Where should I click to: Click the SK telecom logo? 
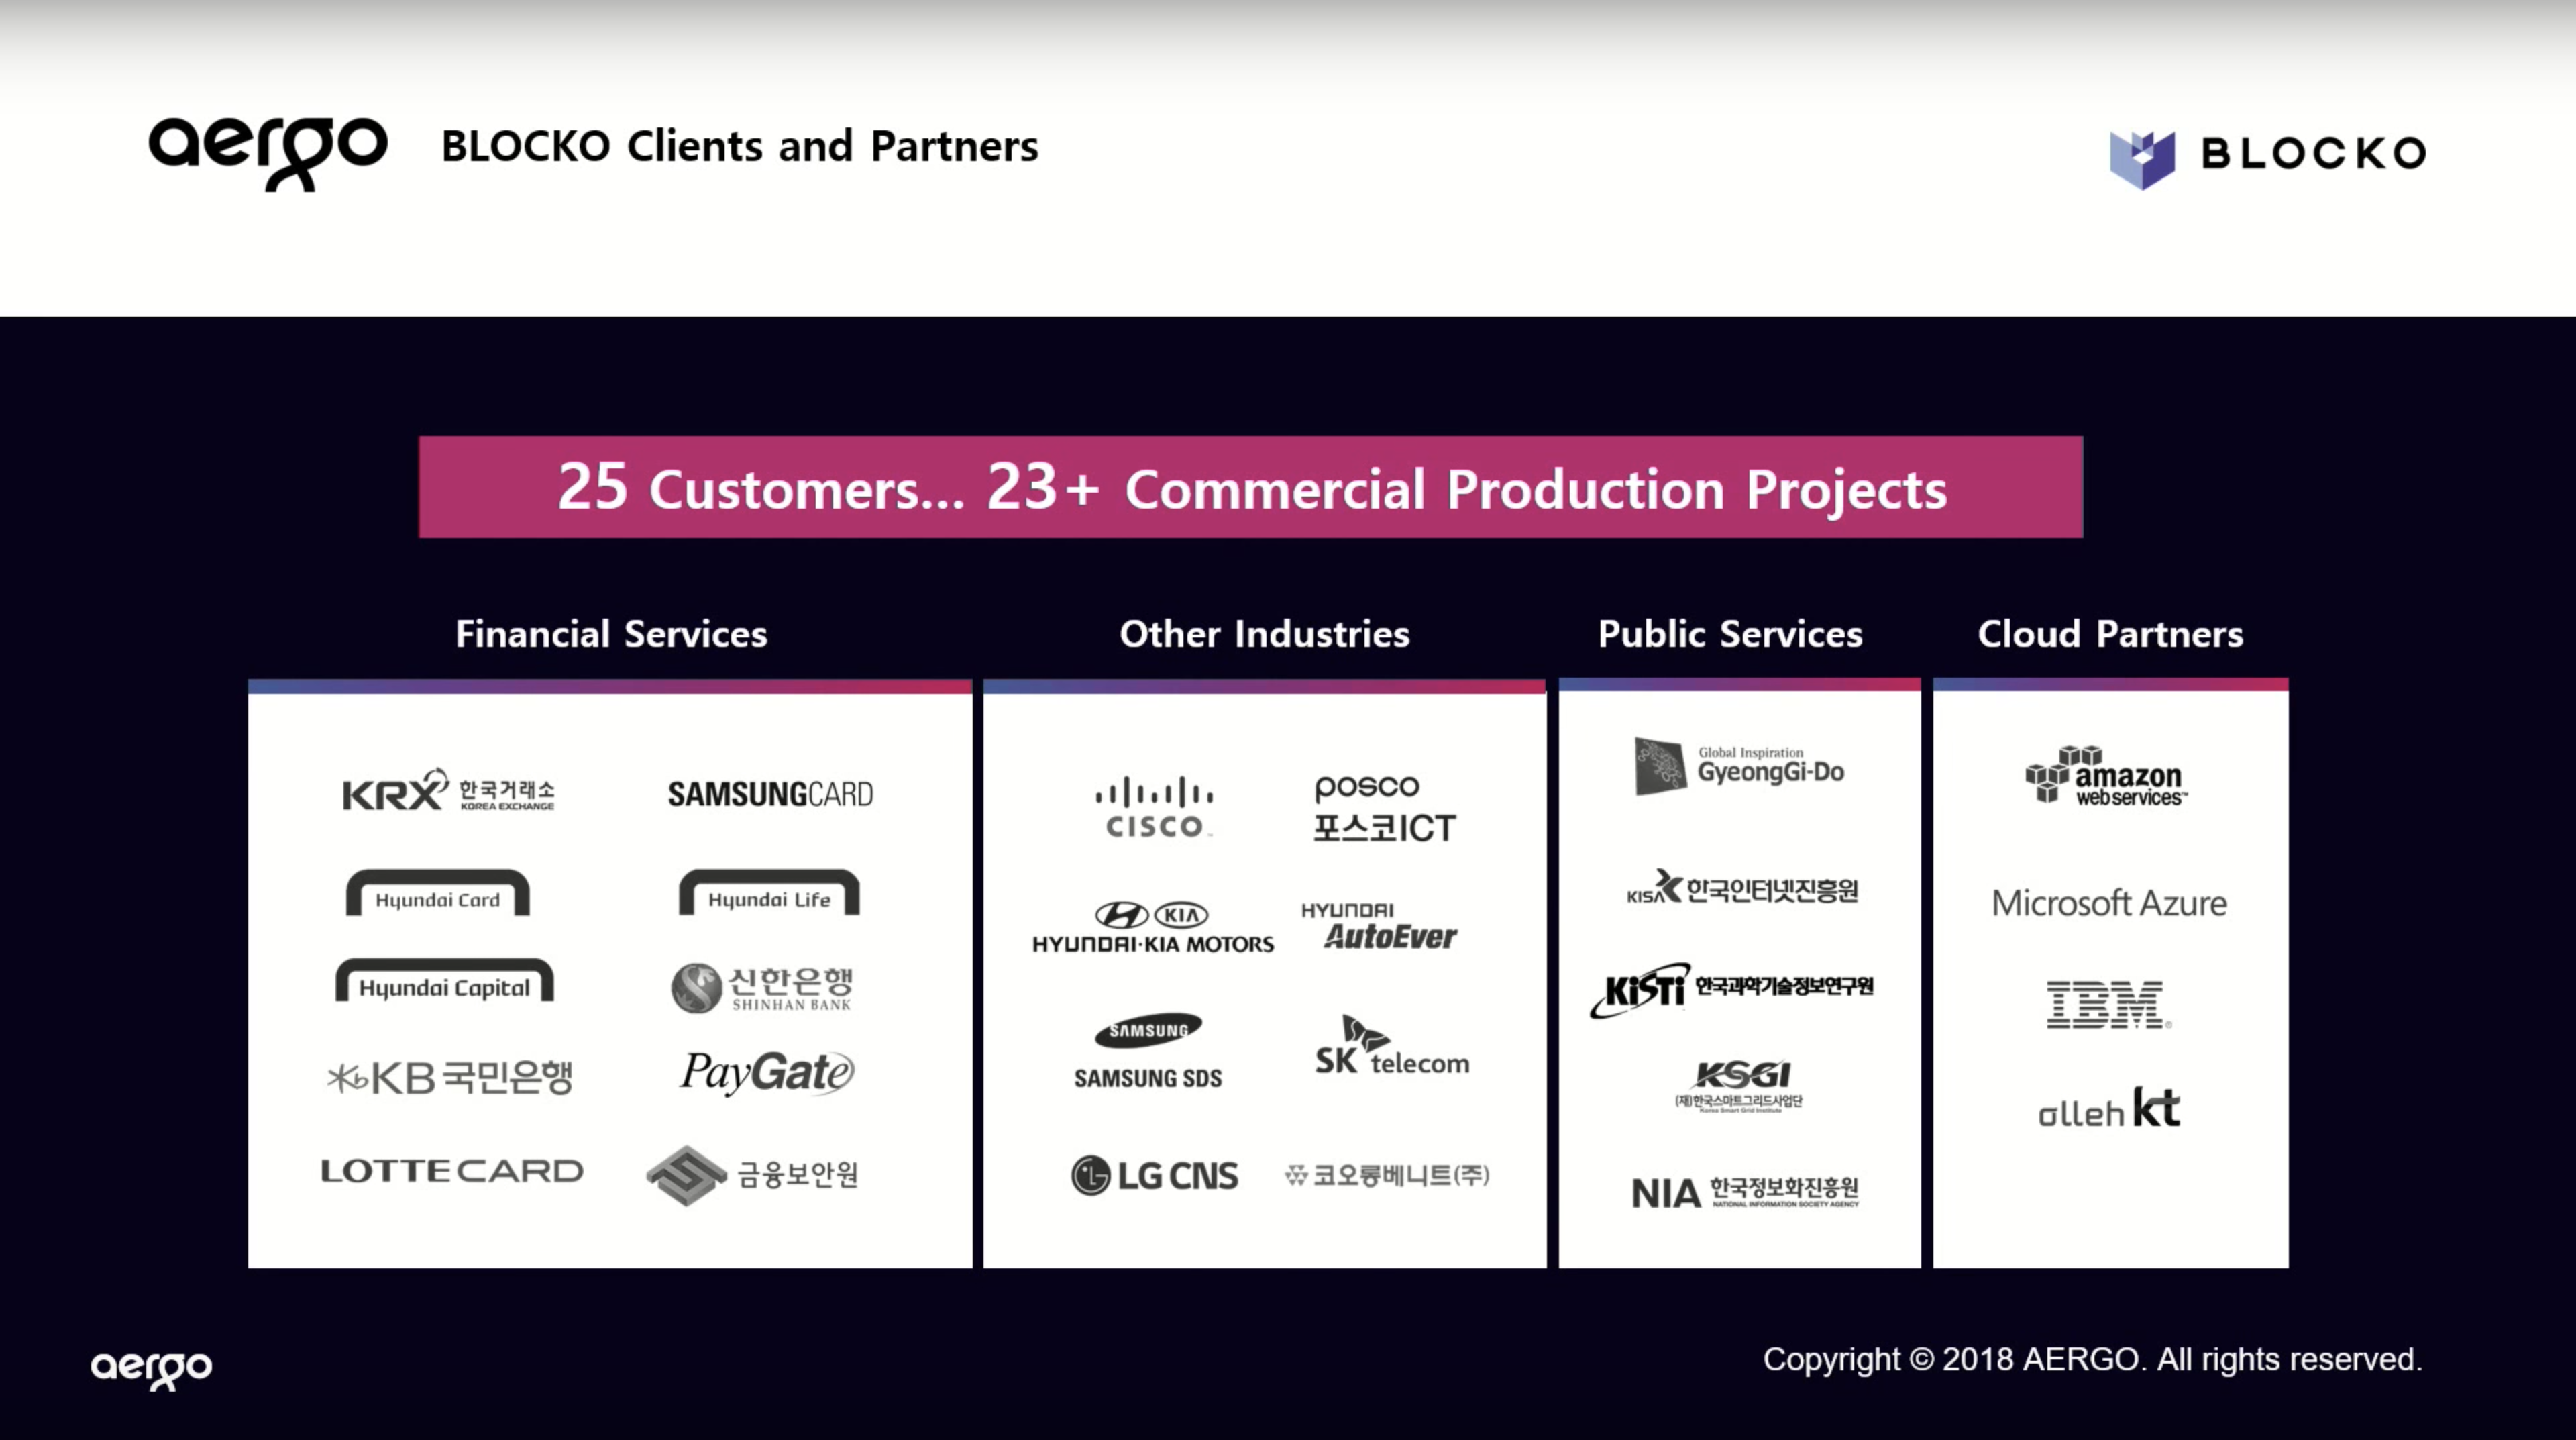point(1391,1047)
